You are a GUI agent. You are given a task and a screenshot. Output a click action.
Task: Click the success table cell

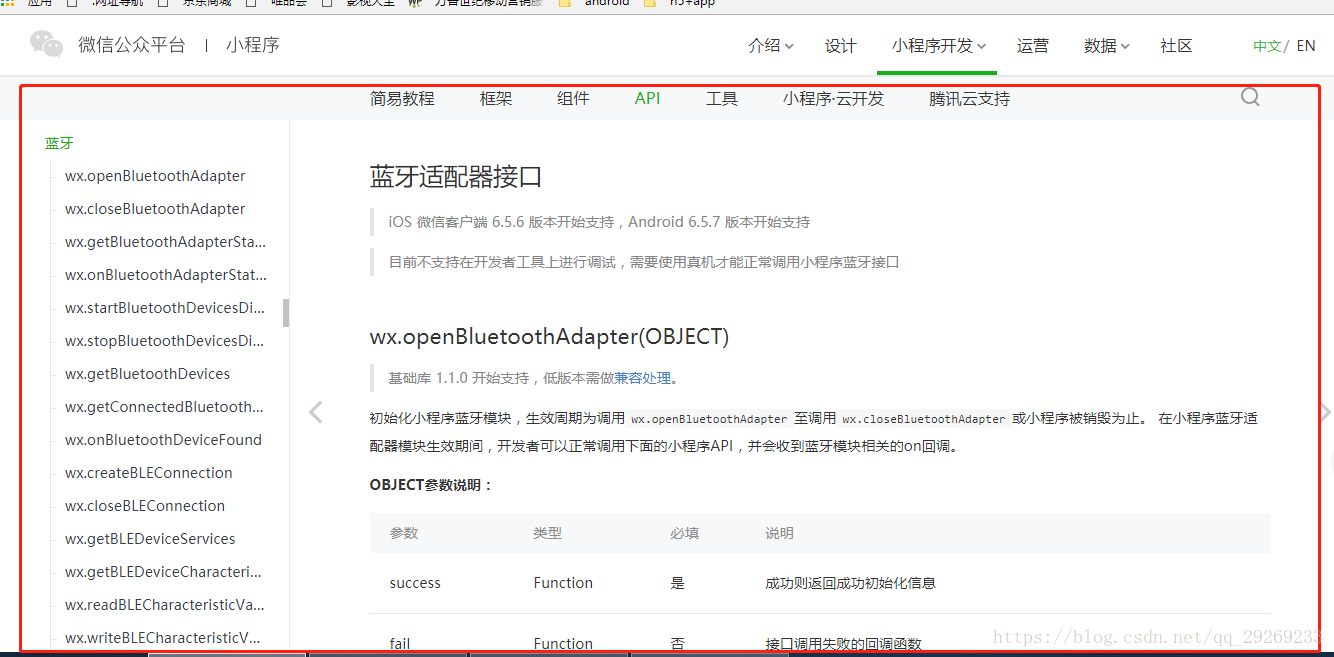pyautogui.click(x=415, y=583)
